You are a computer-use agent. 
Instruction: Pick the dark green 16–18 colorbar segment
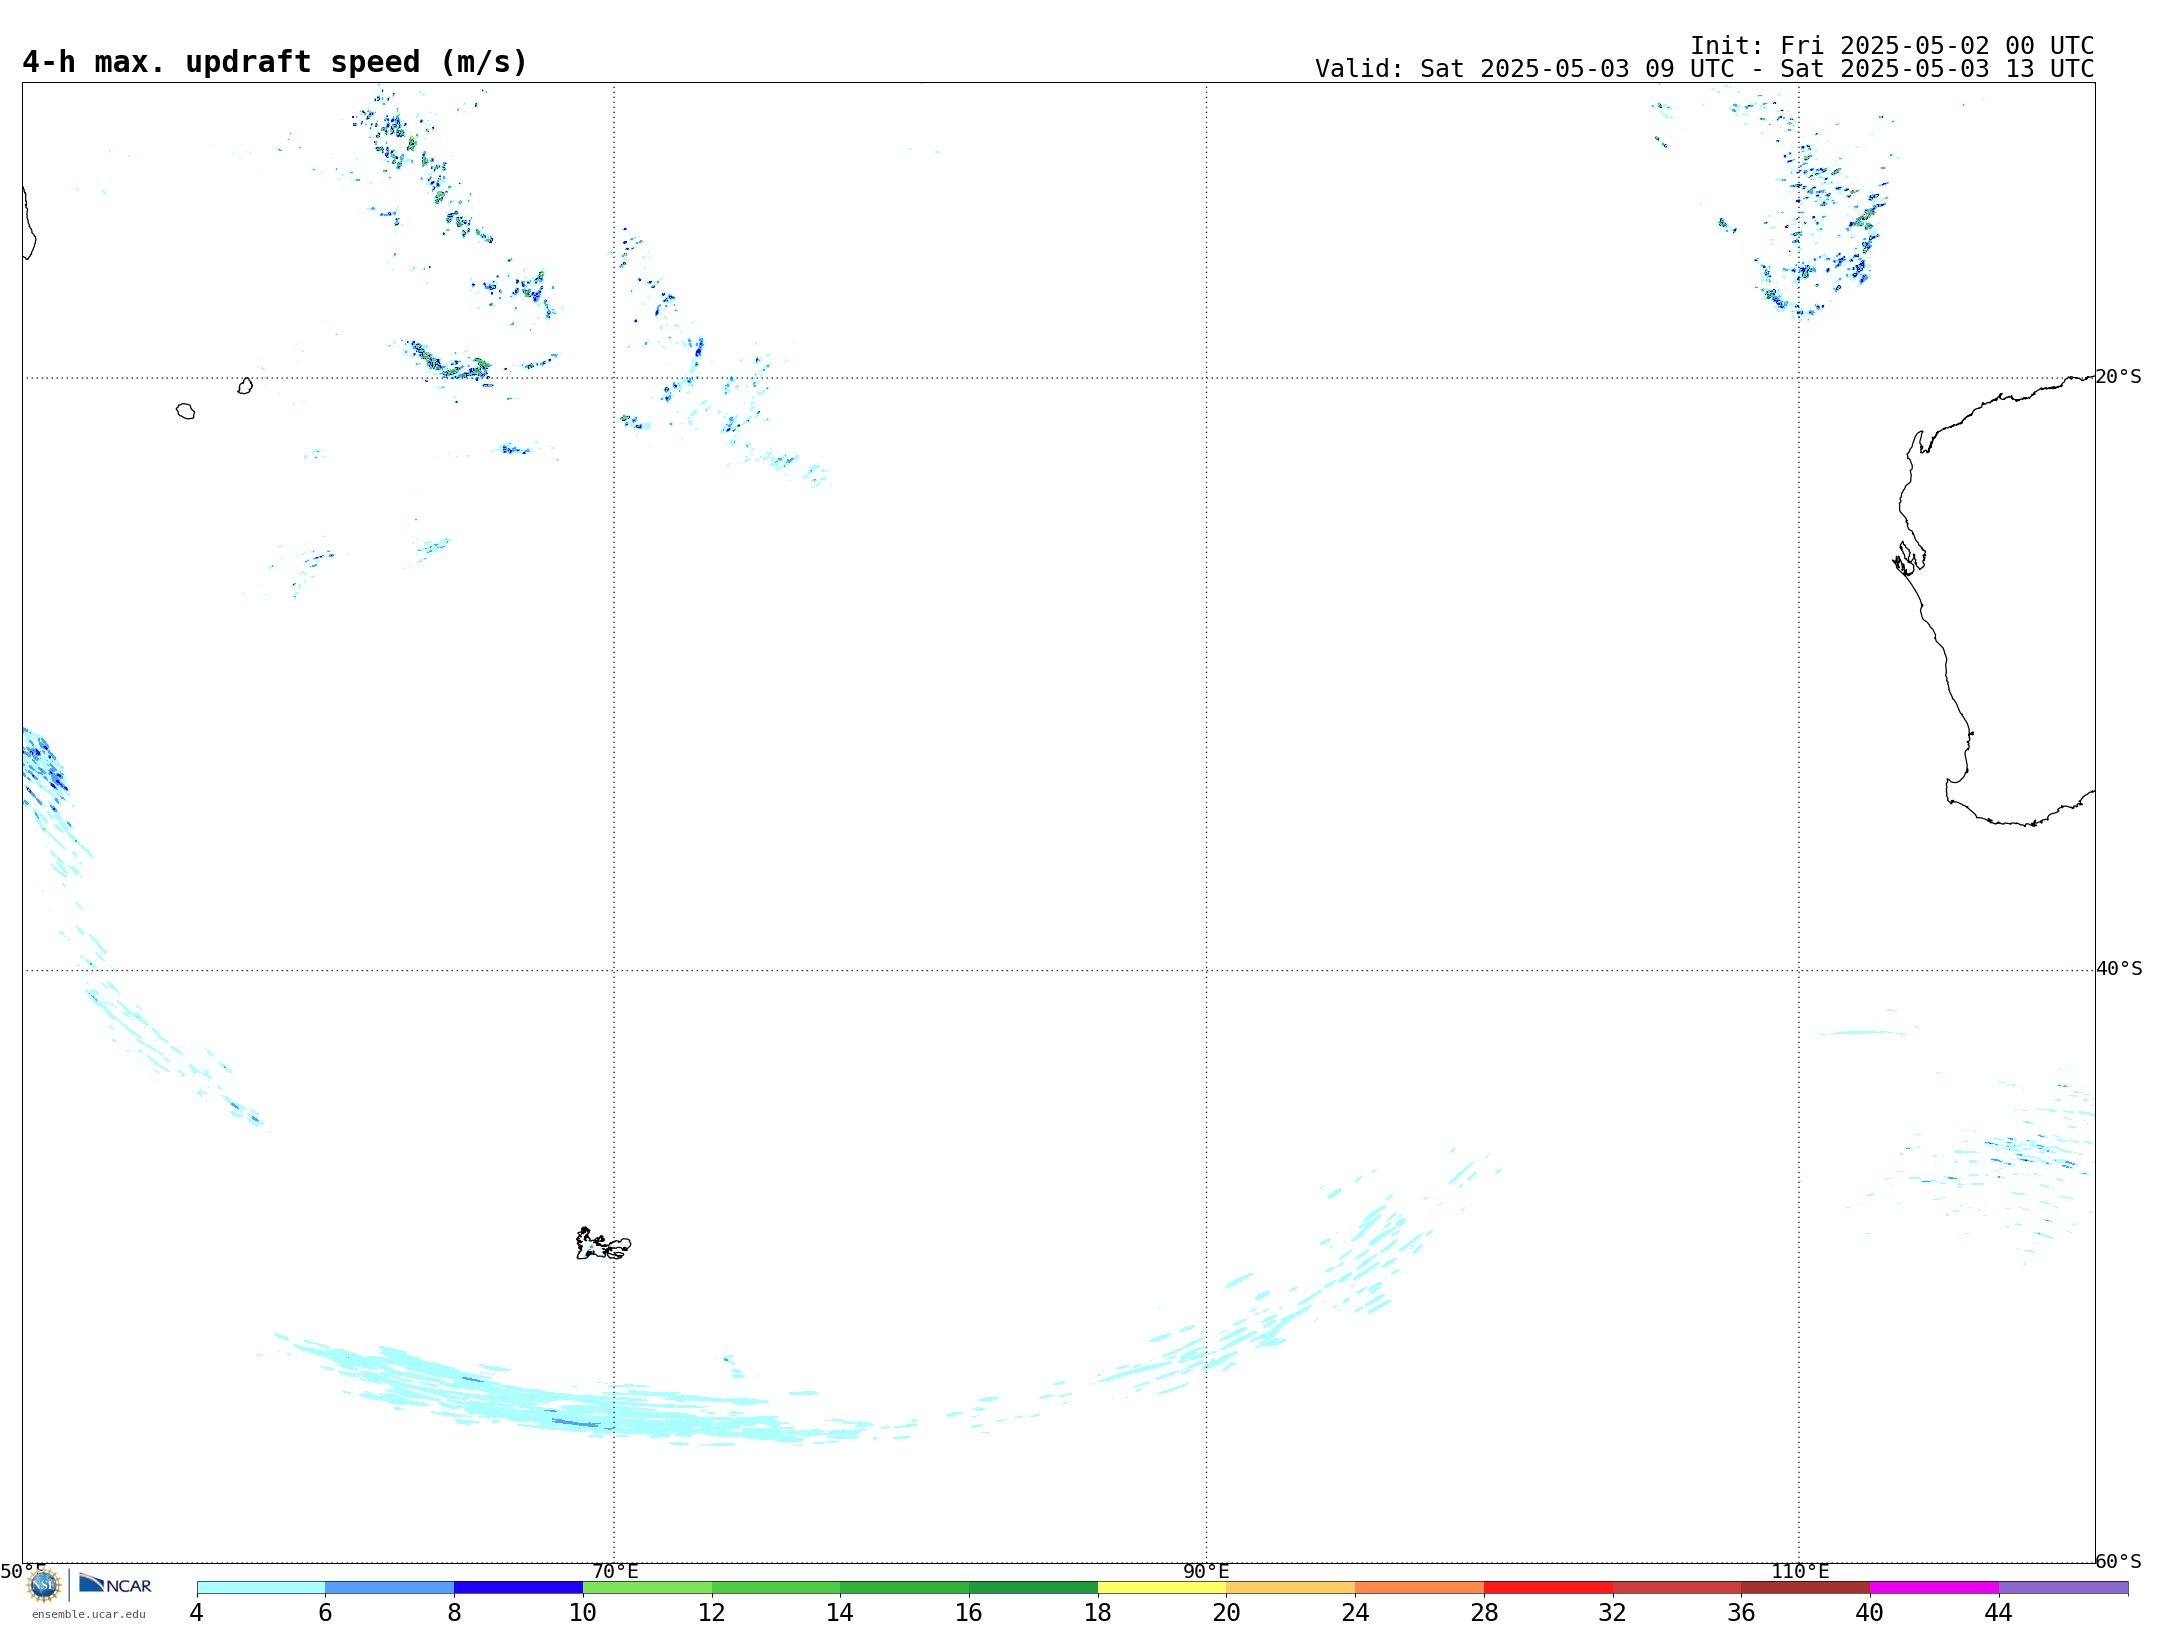[x=1033, y=1587]
